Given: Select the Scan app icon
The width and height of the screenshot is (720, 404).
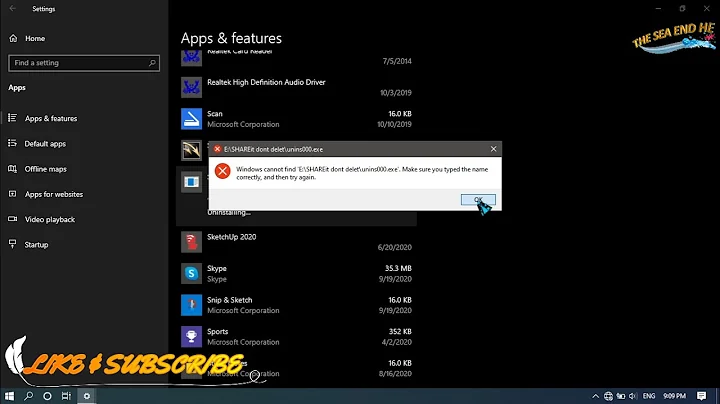Looking at the screenshot, I should click(x=191, y=118).
